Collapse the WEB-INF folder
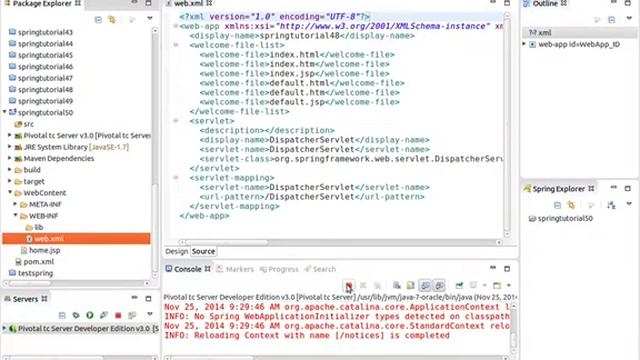The height and width of the screenshot is (360, 640). (16, 215)
